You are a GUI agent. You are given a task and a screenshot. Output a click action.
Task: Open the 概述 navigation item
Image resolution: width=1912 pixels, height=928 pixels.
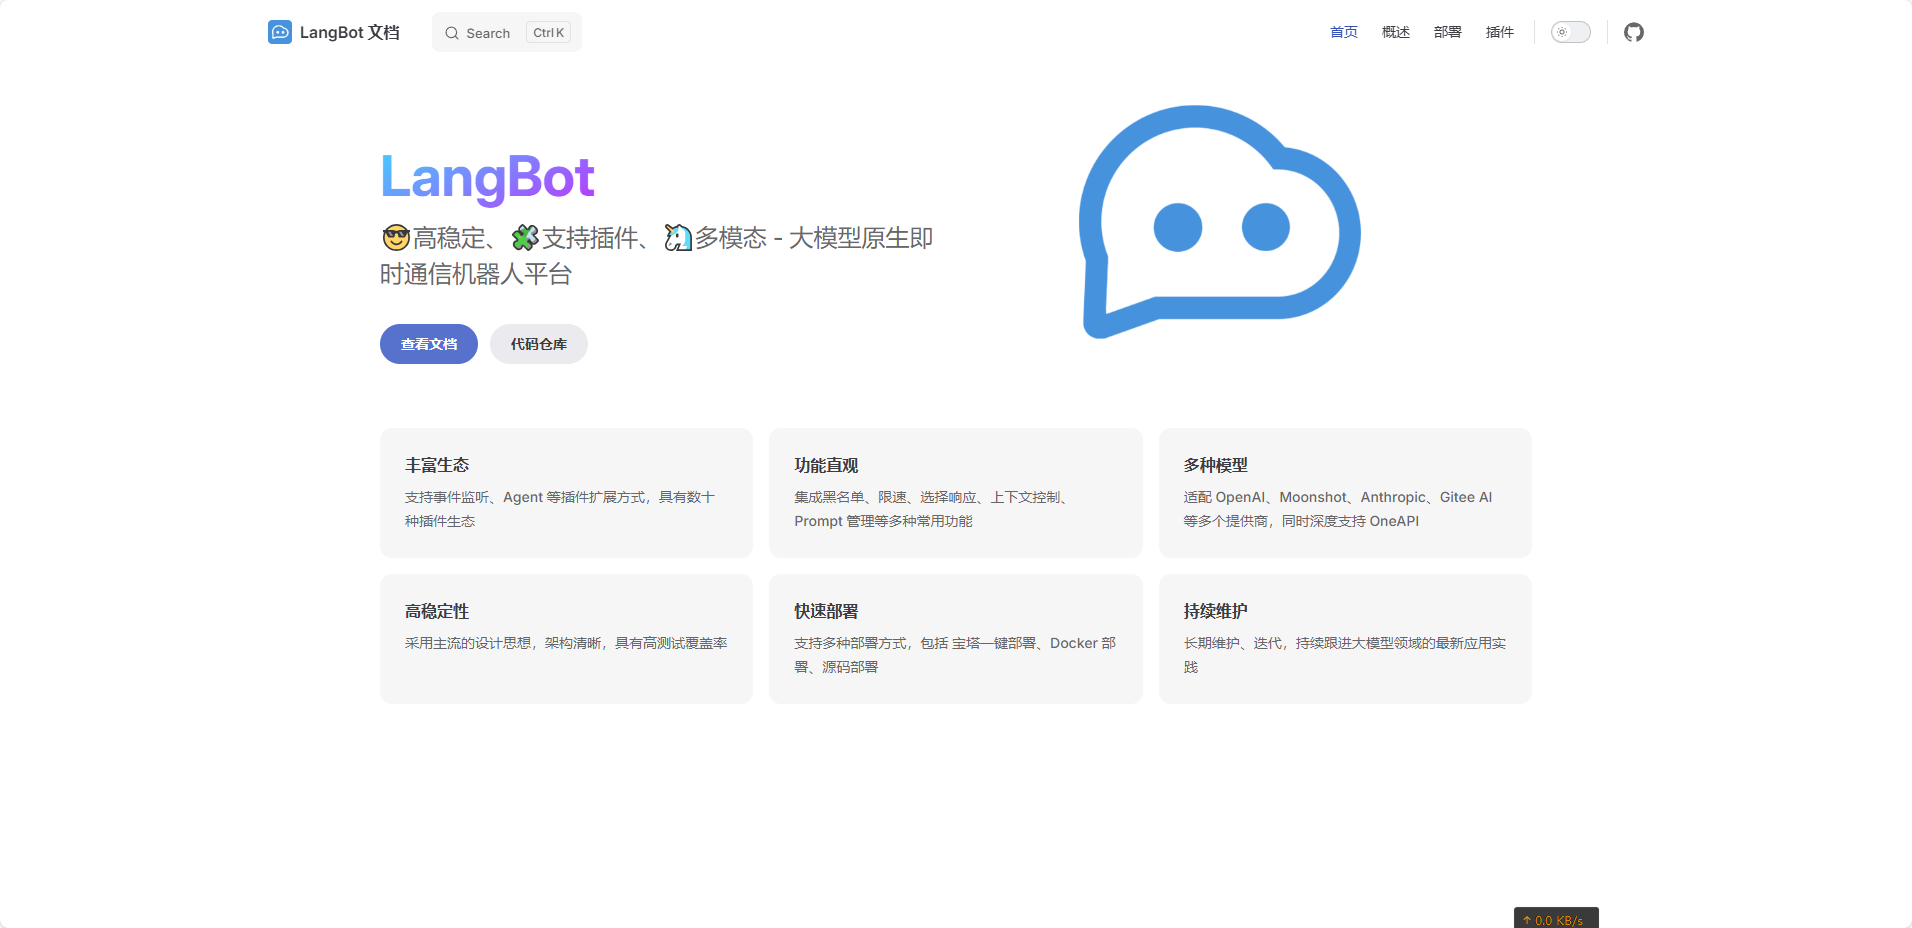(1395, 32)
